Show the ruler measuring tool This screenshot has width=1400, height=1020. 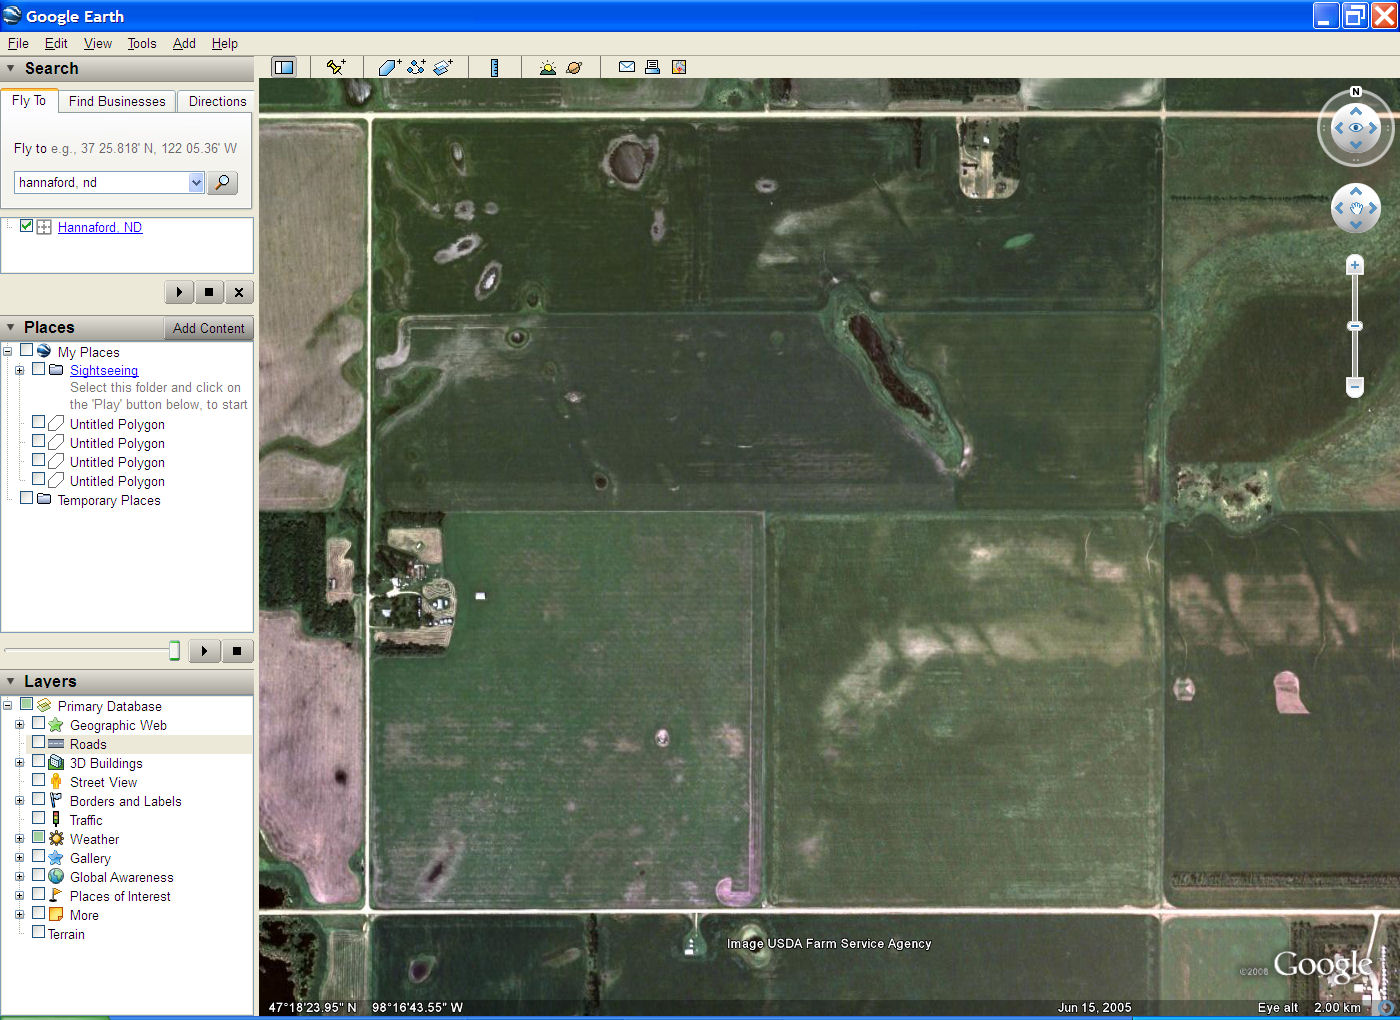494,67
